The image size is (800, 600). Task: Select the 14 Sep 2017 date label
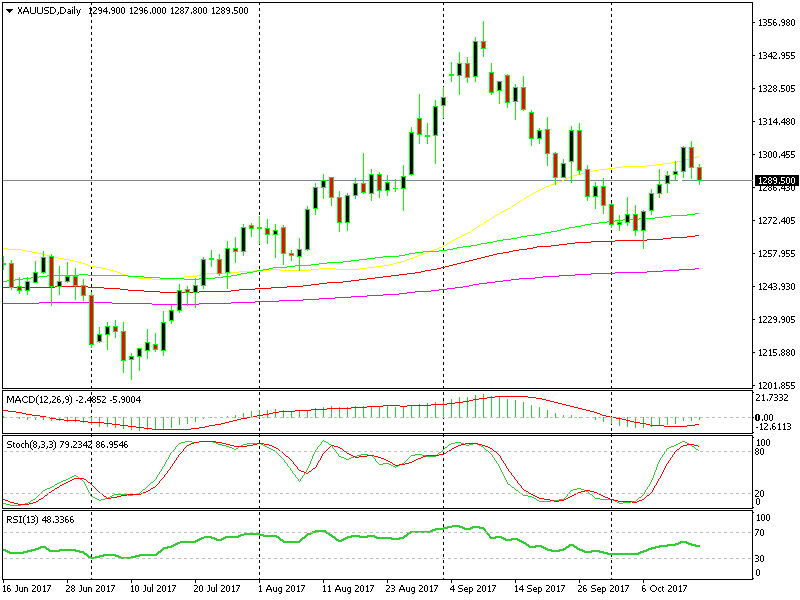coord(539,588)
